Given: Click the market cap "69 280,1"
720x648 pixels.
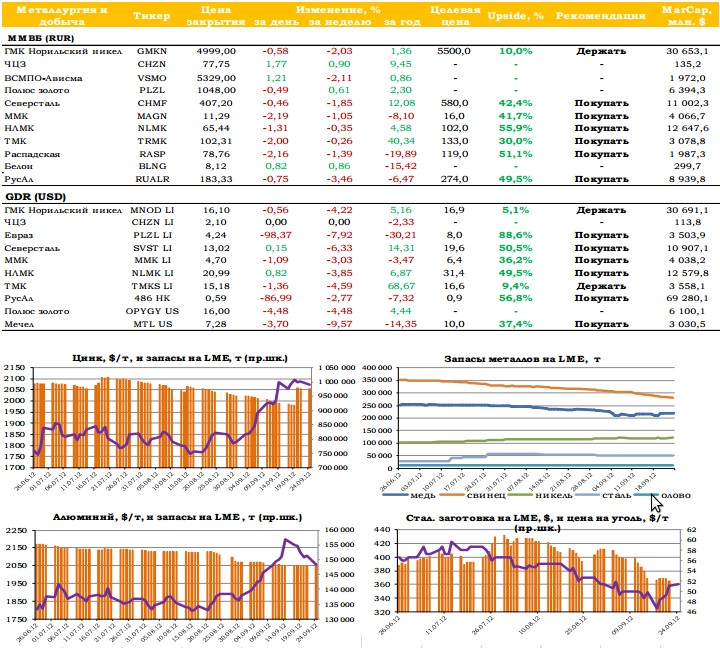Looking at the screenshot, I should [687, 298].
